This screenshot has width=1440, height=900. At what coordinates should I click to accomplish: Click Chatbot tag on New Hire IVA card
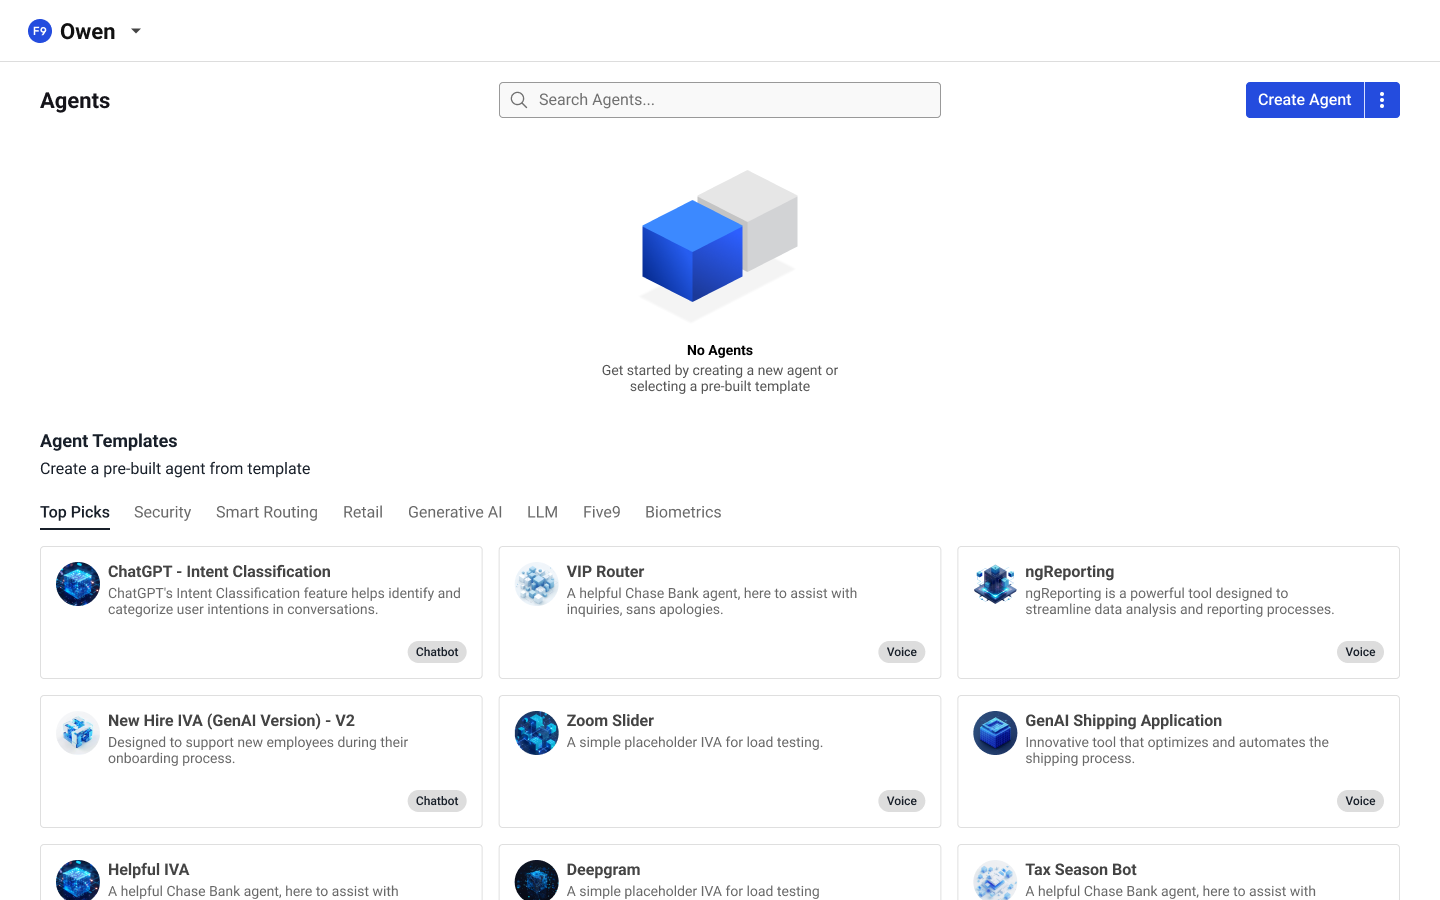point(437,801)
